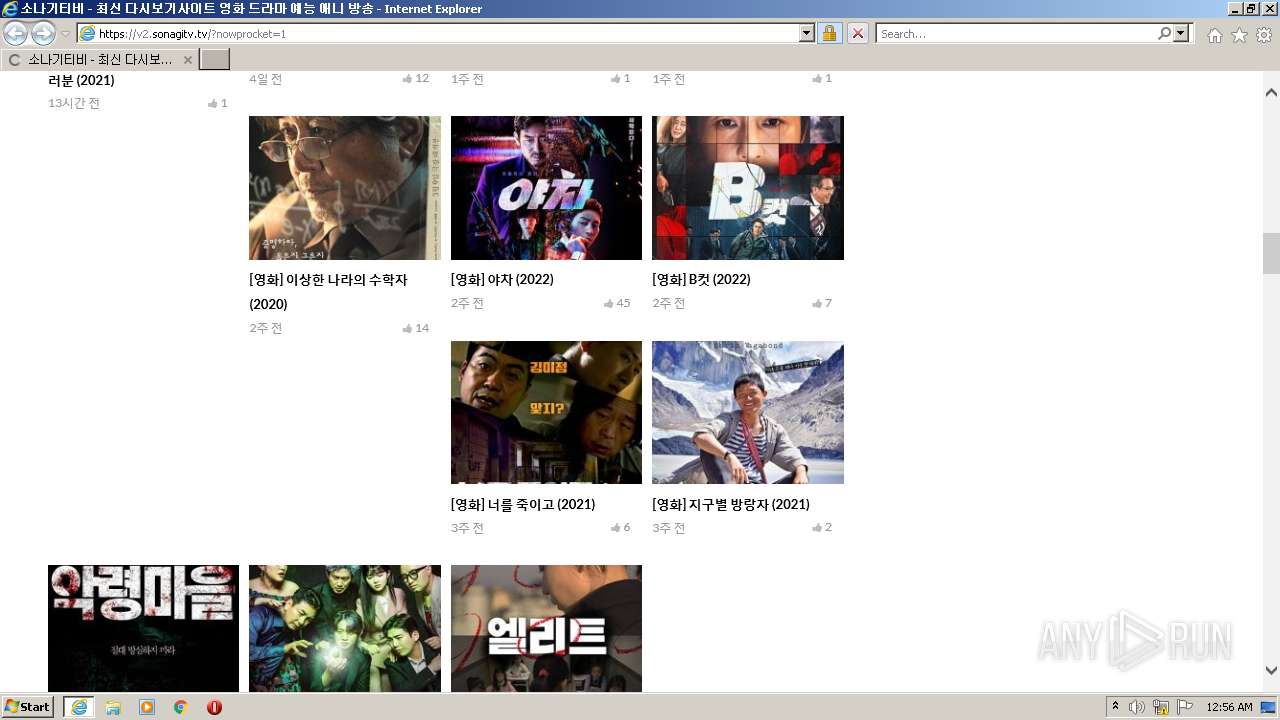This screenshot has width=1280, height=720.
Task: Click the stop loading X button
Action: click(x=858, y=33)
